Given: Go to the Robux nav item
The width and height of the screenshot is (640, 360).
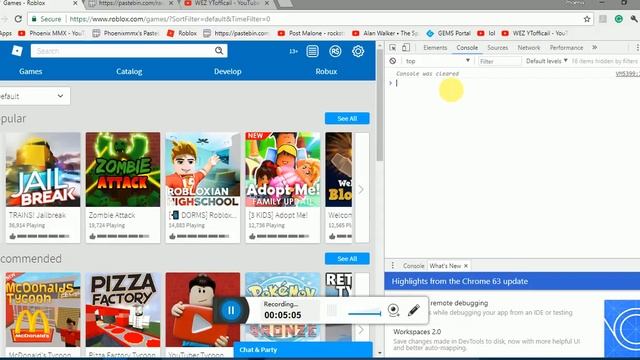Looking at the screenshot, I should pos(326,71).
